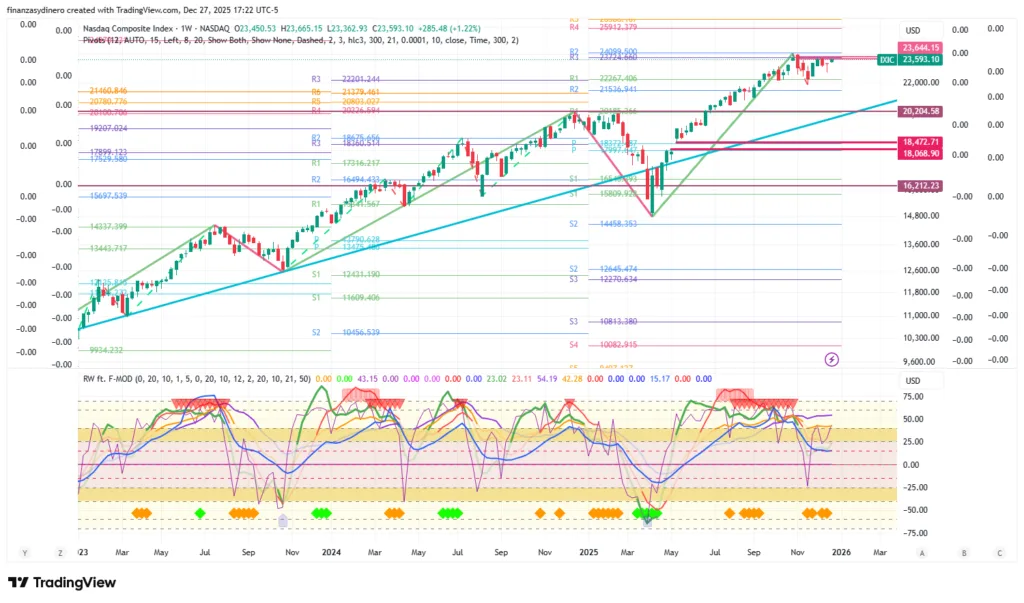Click the IXIC symbol tag on price axis
This screenshot has width=1024, height=603.
point(886,60)
